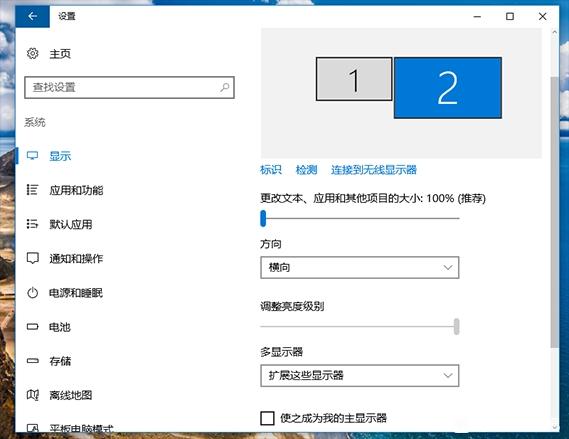Click in the 查找设置 search field

tap(129, 87)
